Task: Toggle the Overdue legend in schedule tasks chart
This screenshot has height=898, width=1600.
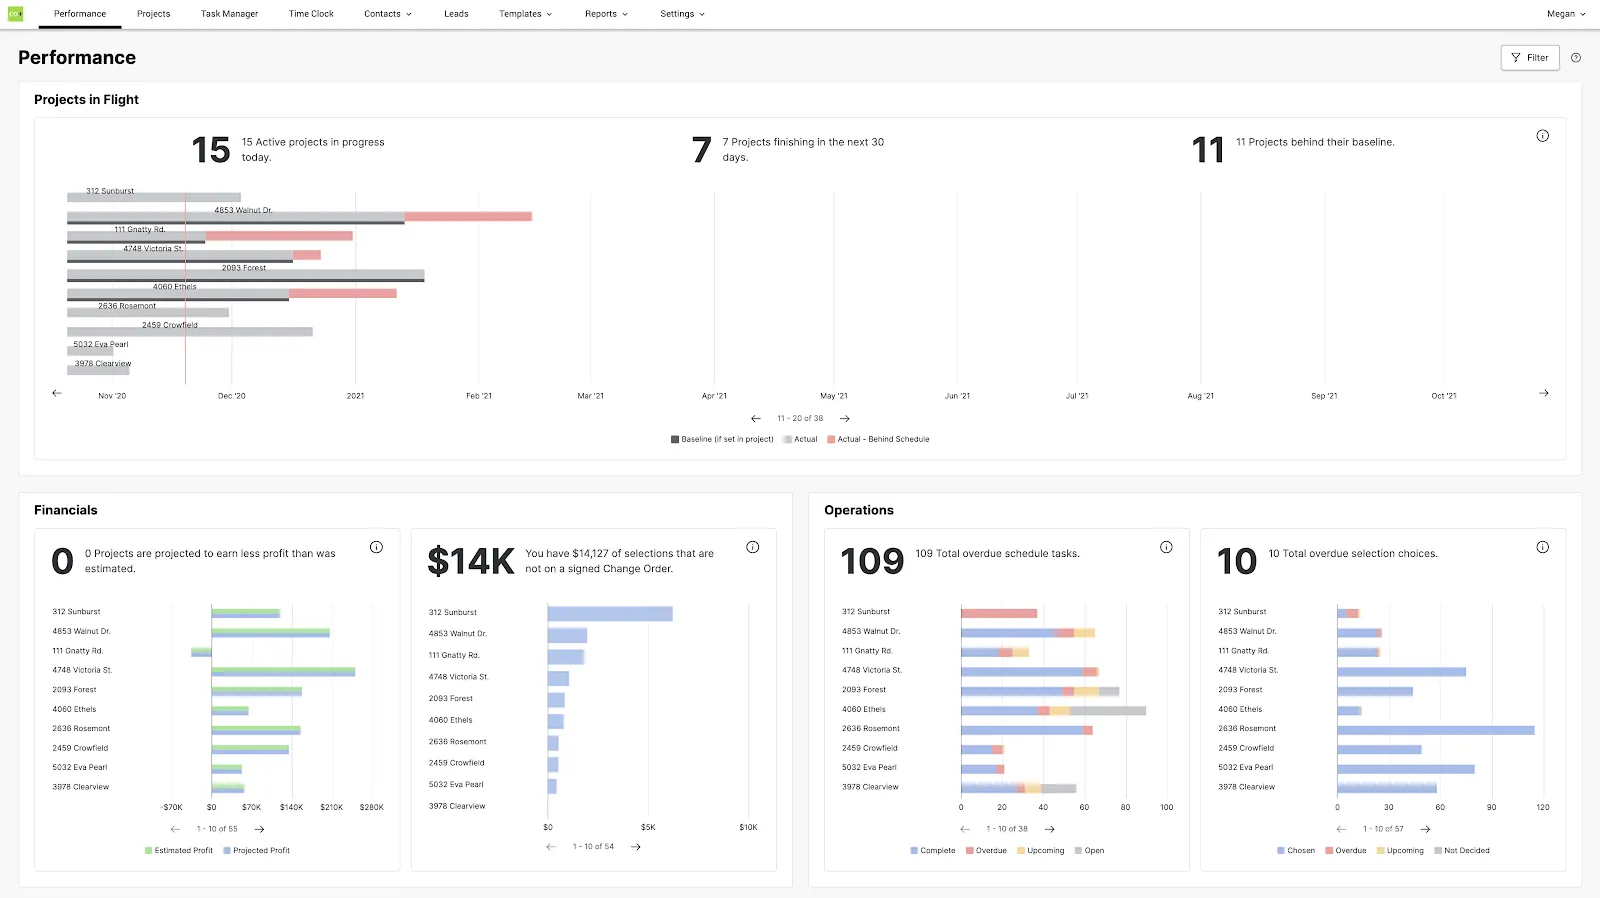Action: (x=986, y=851)
